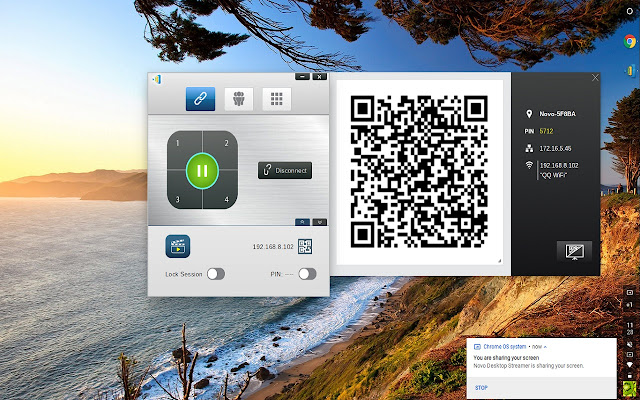Select the "QQ WiFi" network name
Viewport: 640px width, 400px height.
point(553,175)
